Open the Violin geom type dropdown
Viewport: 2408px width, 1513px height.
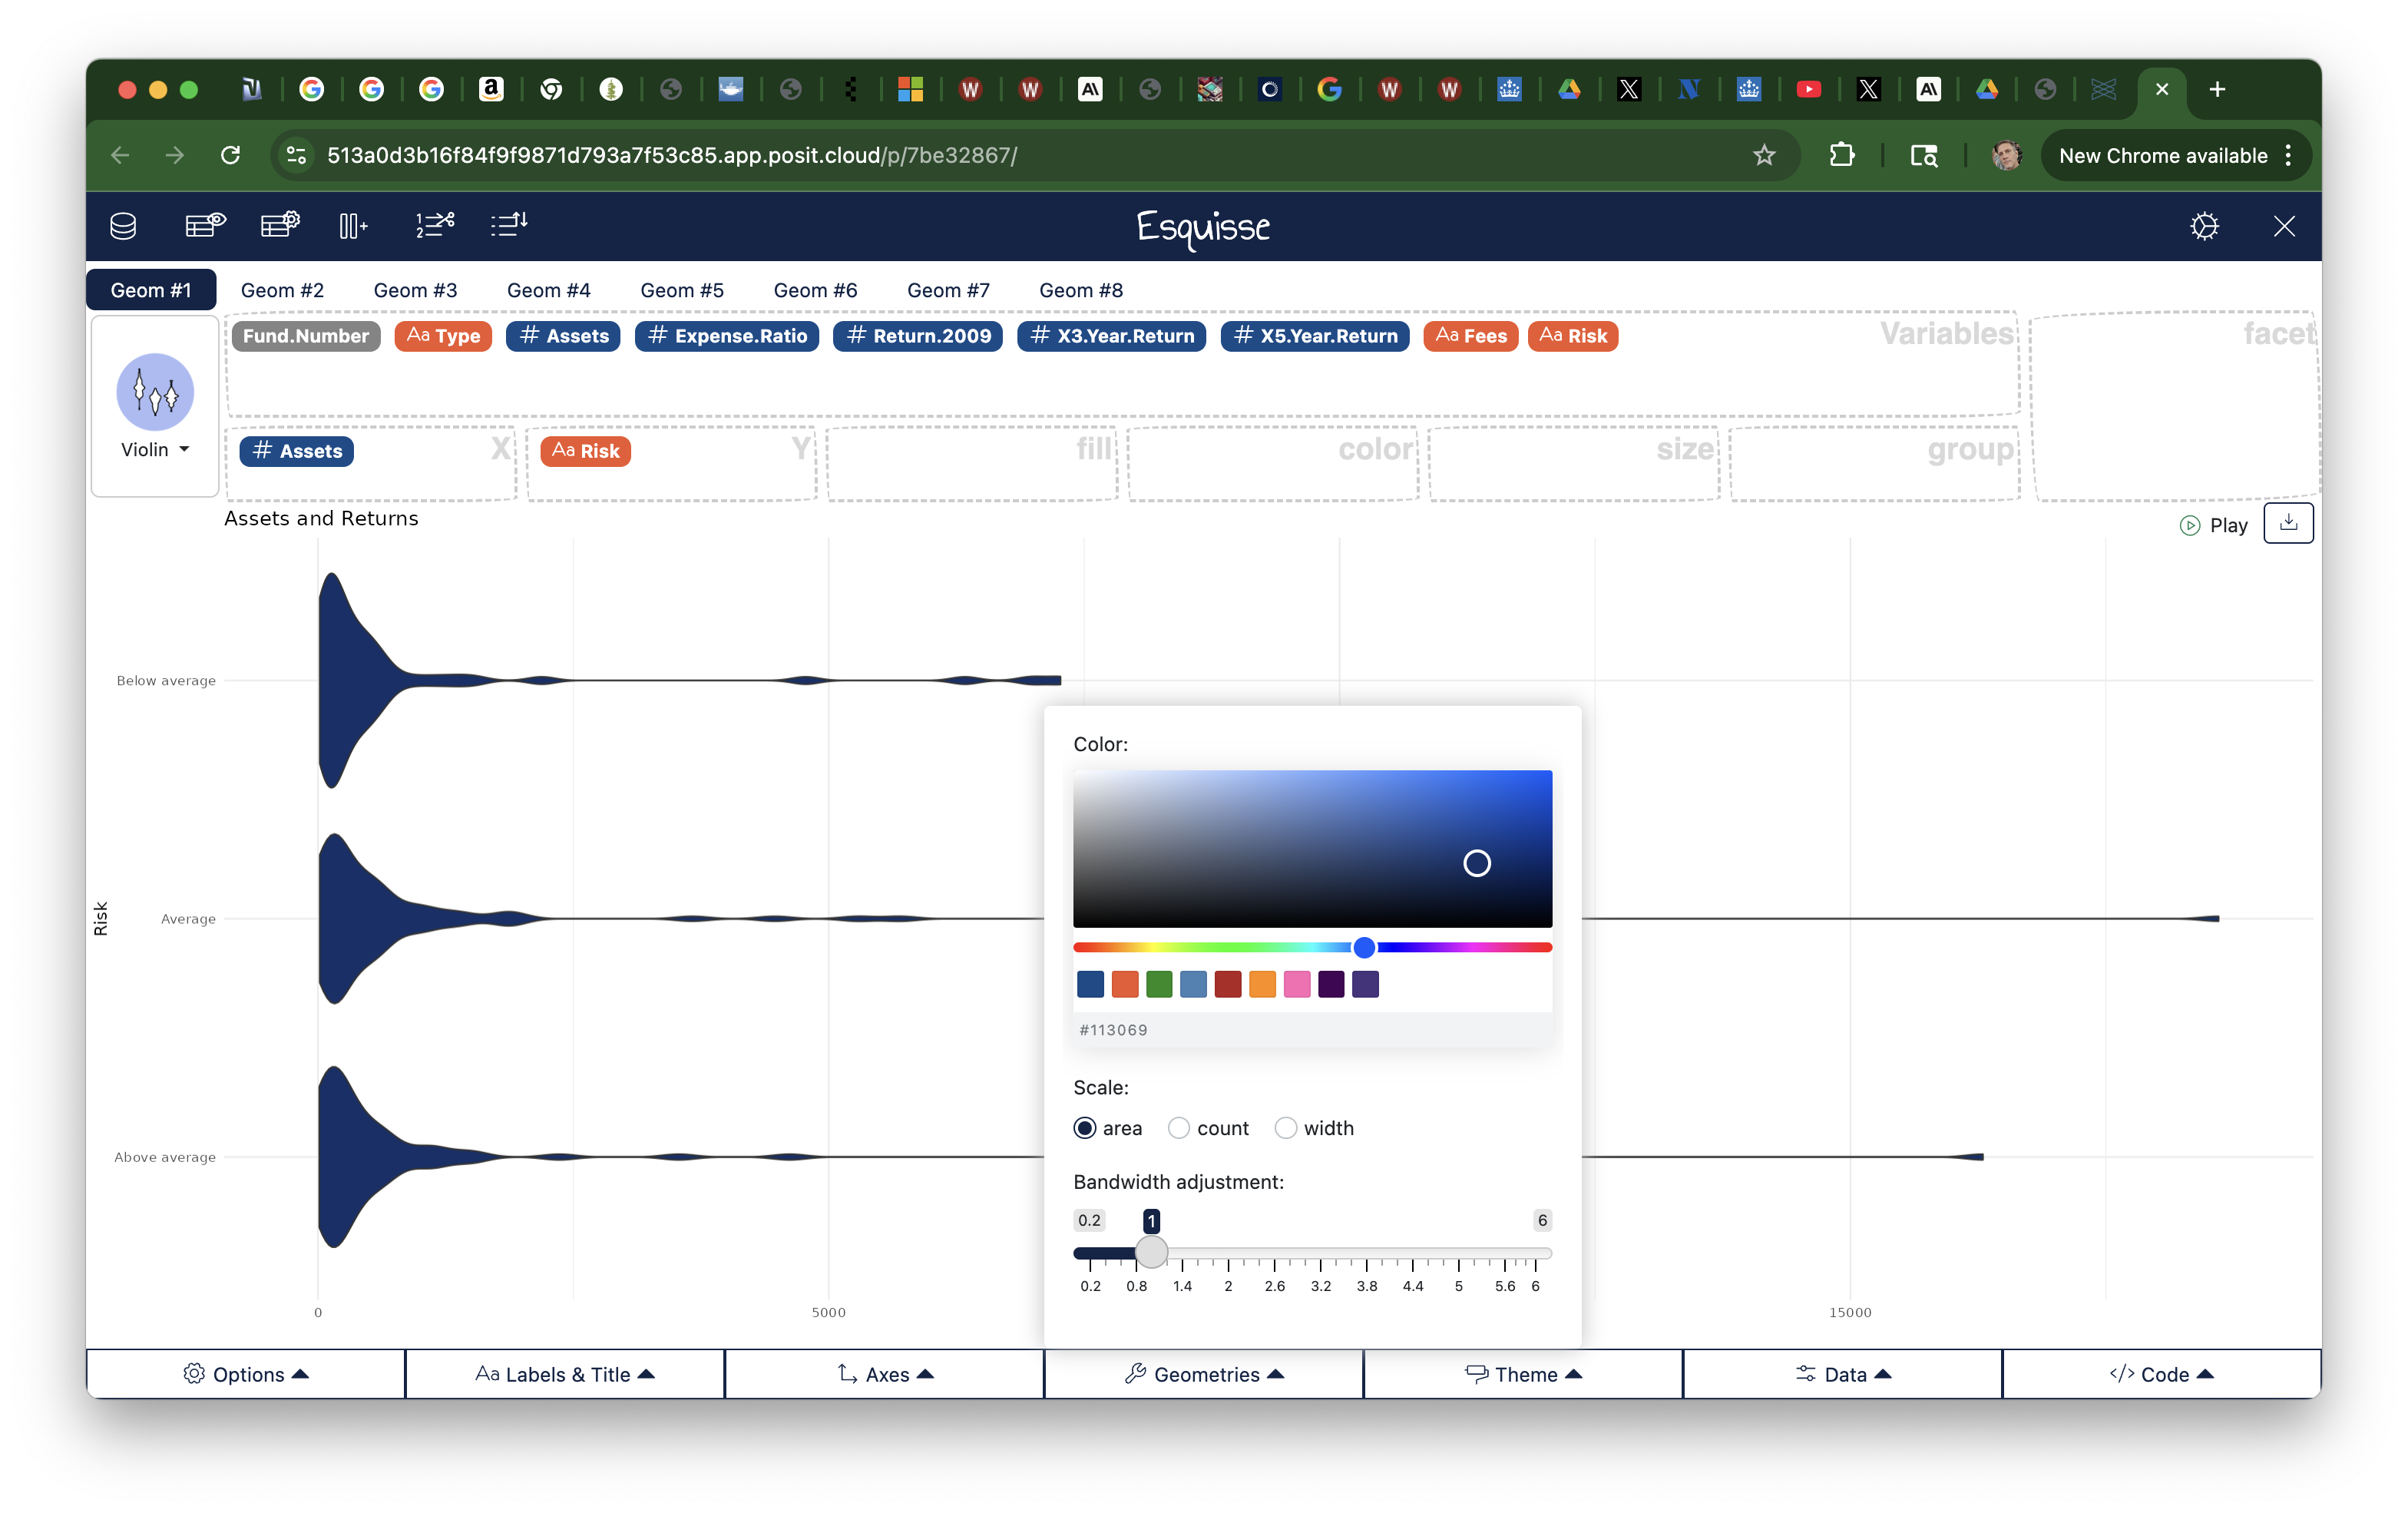[x=155, y=450]
